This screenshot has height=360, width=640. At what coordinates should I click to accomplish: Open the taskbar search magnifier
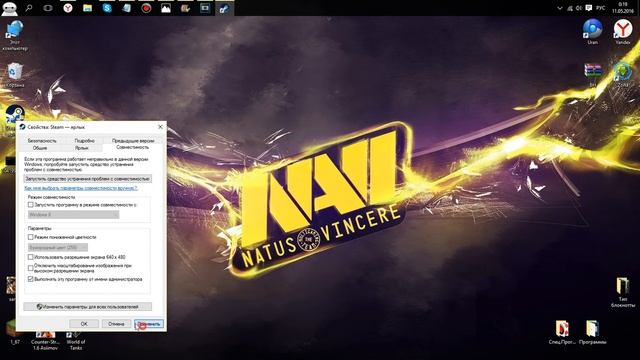click(x=29, y=8)
